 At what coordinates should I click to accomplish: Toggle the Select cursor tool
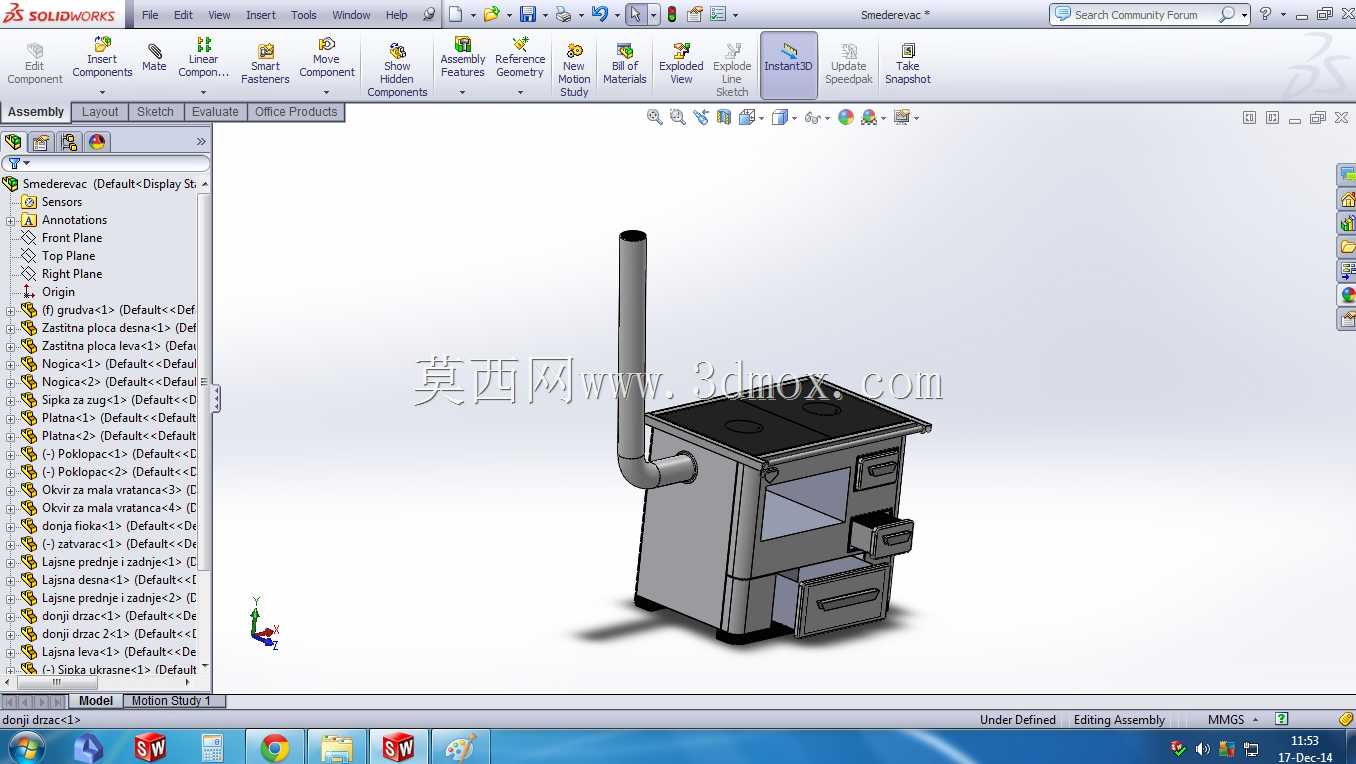click(x=635, y=14)
